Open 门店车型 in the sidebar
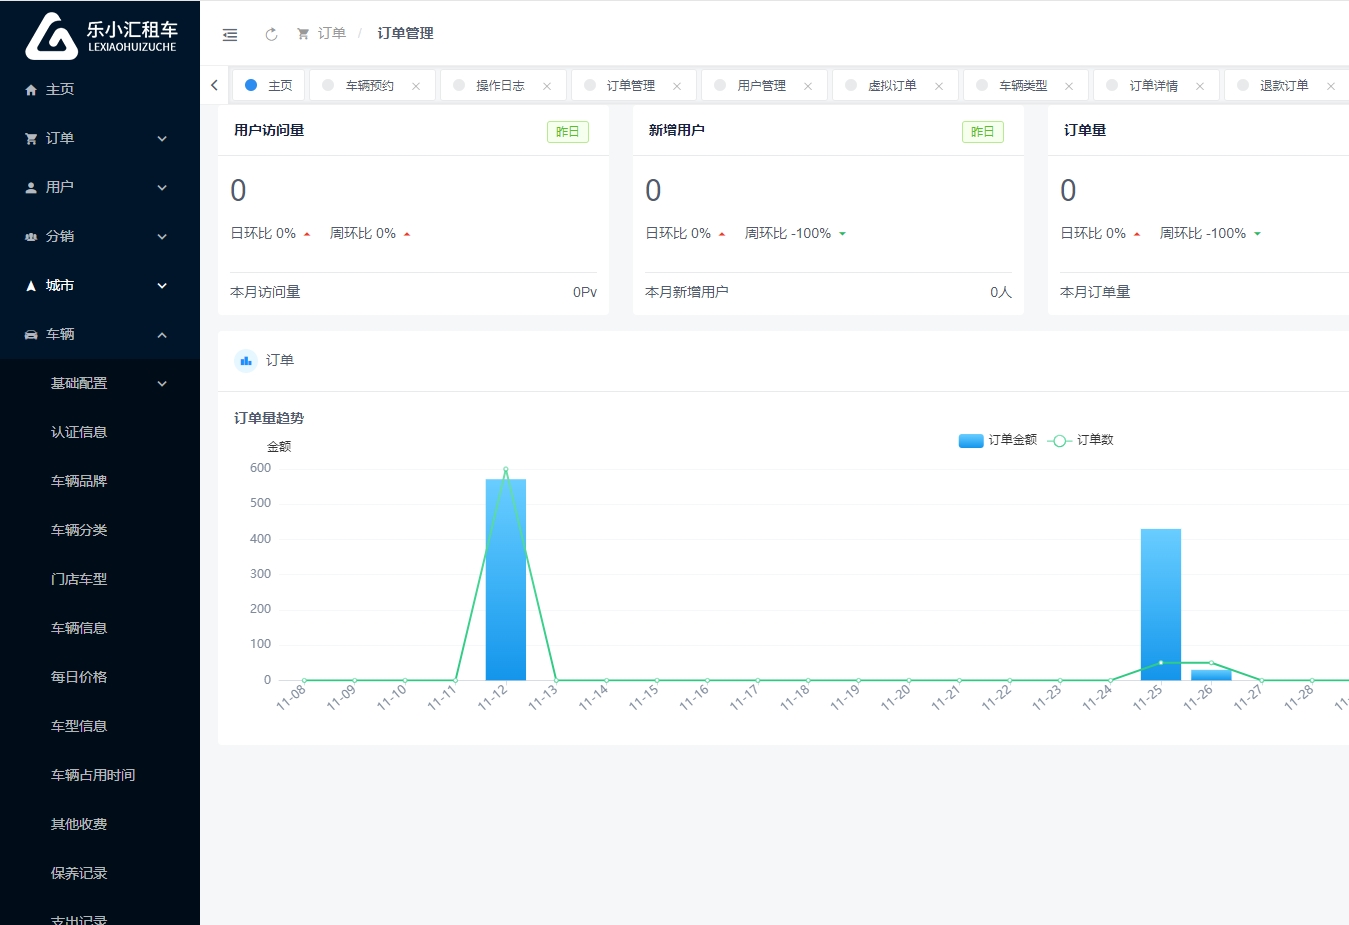Viewport: 1349px width, 925px height. tap(100, 579)
